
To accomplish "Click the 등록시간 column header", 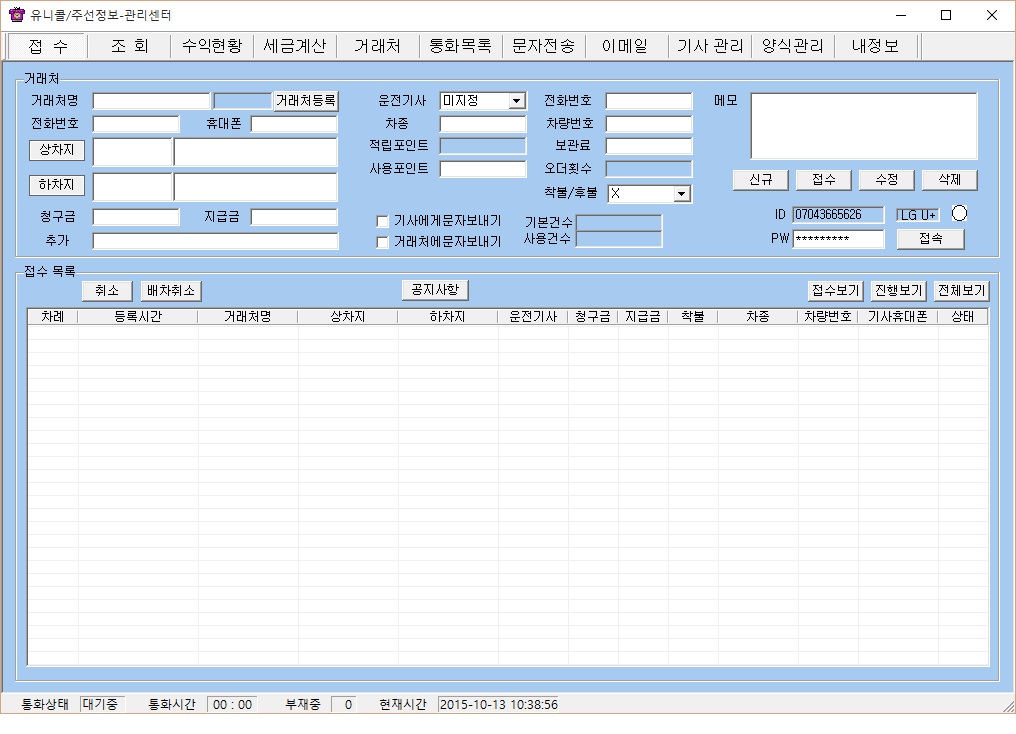I will (x=138, y=317).
